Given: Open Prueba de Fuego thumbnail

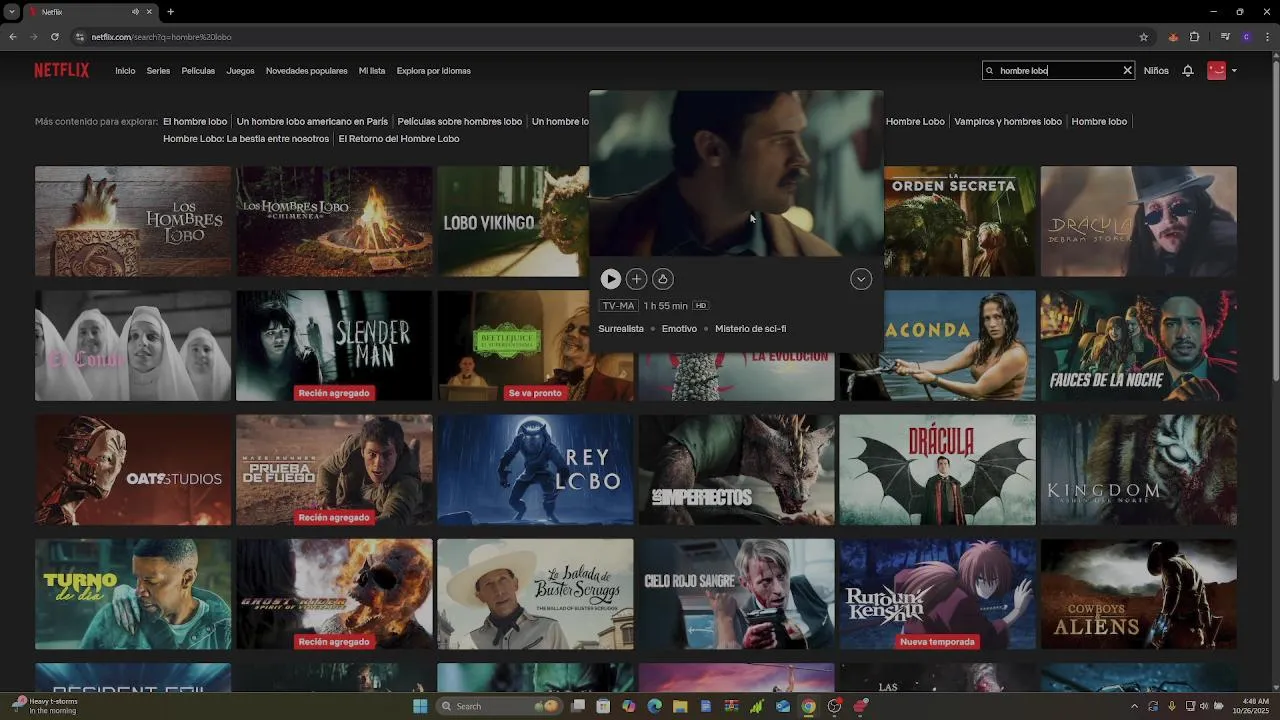Looking at the screenshot, I should (x=334, y=470).
